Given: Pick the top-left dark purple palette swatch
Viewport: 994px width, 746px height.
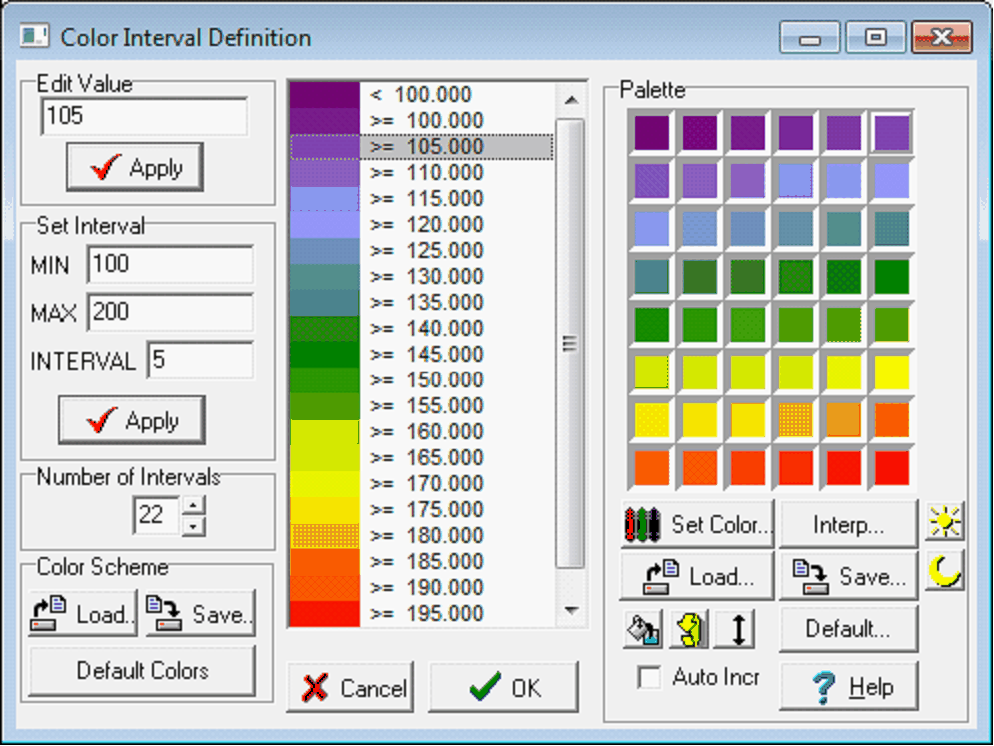Looking at the screenshot, I should pos(651,132).
